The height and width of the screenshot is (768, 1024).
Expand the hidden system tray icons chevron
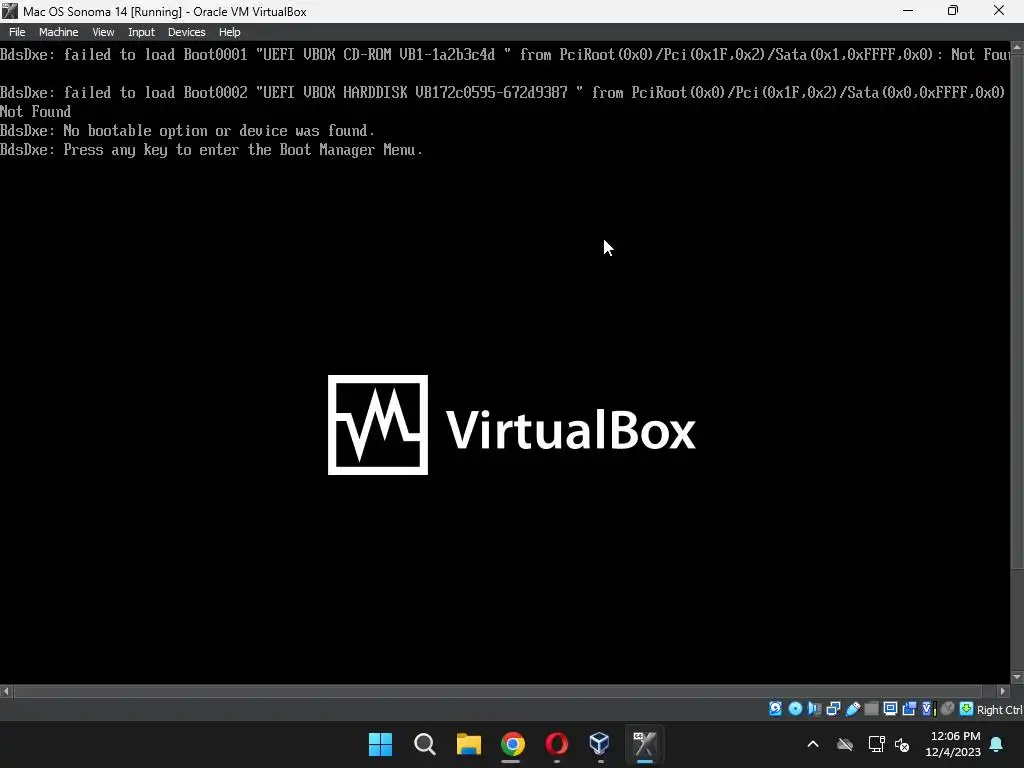(x=813, y=744)
